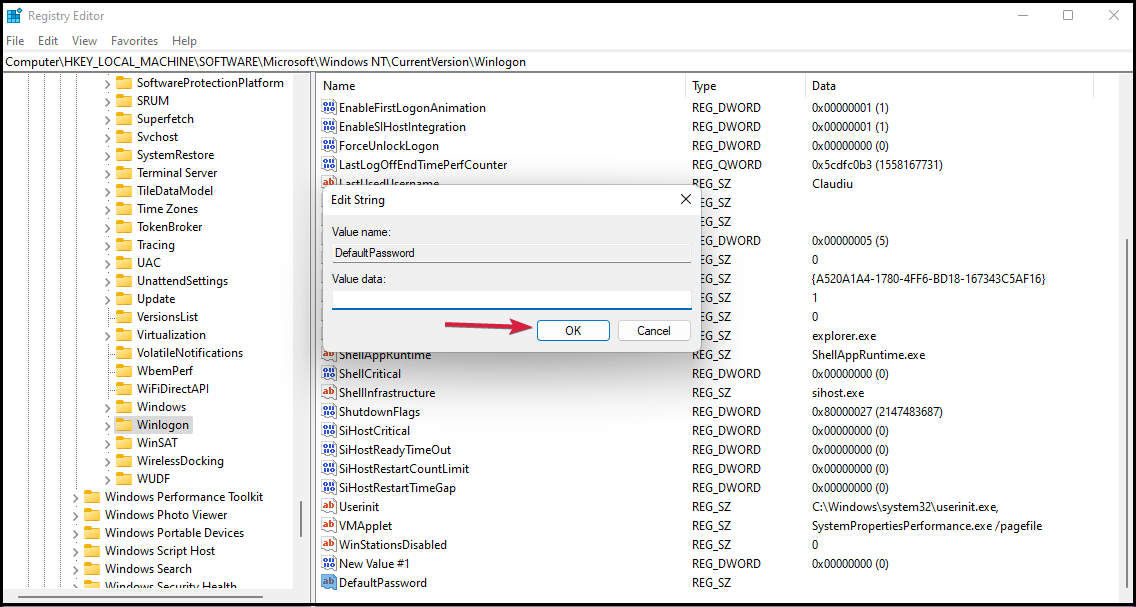Click the SiHostRestartCountLimit DWORD value icon
Screen dimensions: 1136x607
[x=330, y=469]
